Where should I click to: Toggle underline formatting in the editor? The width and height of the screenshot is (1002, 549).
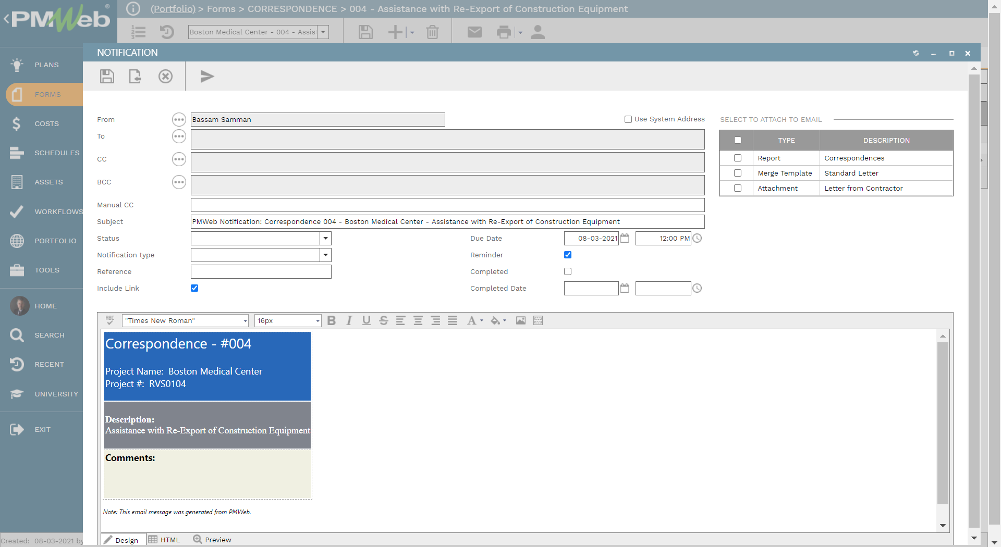pyautogui.click(x=366, y=321)
